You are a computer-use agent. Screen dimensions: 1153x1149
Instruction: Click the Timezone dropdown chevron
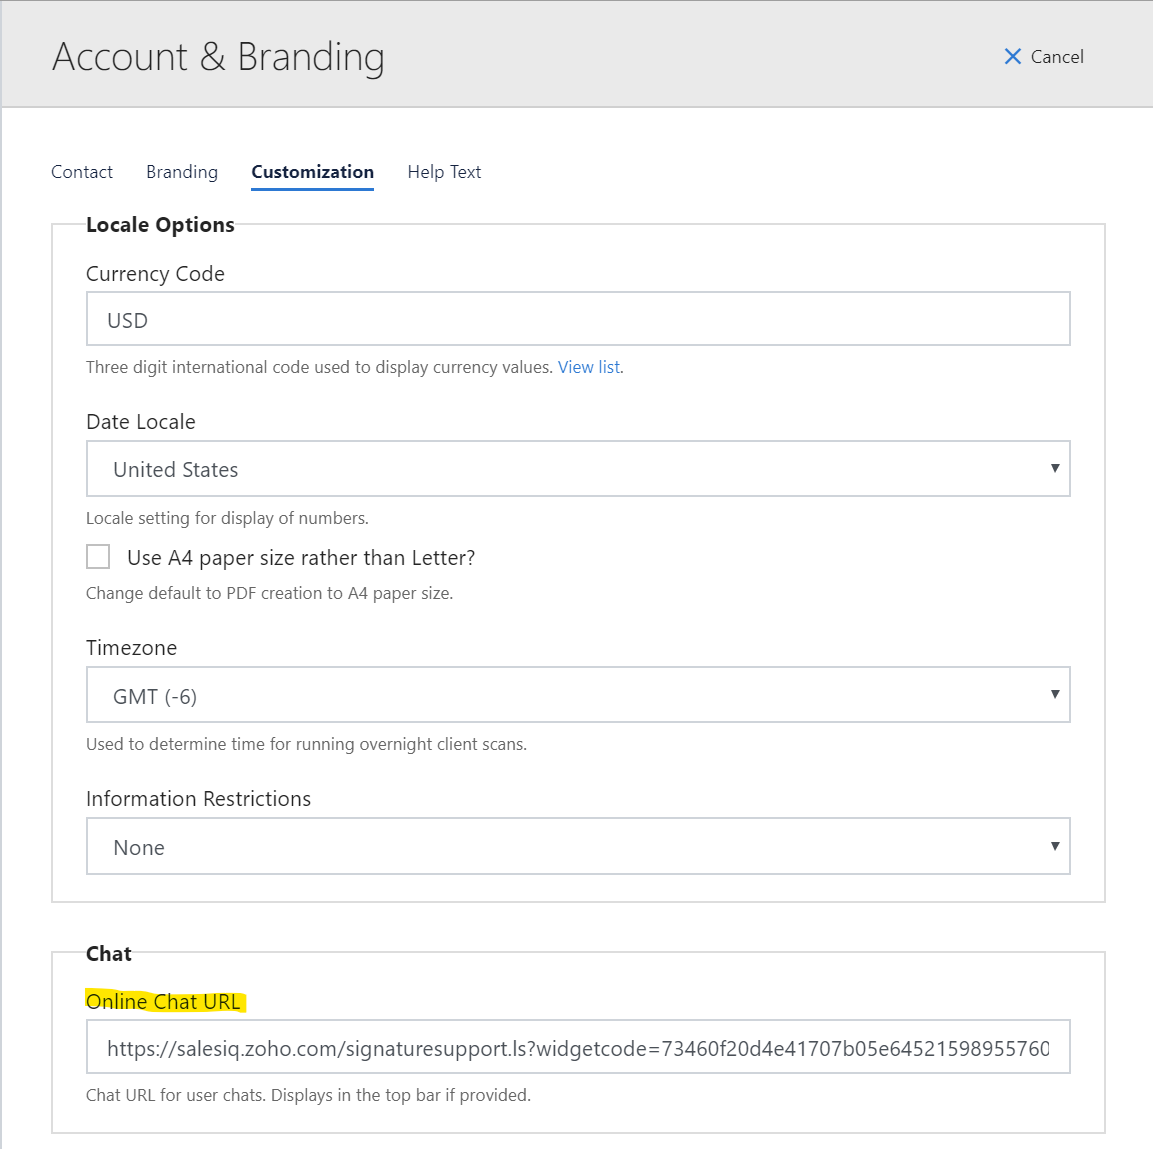(1055, 694)
